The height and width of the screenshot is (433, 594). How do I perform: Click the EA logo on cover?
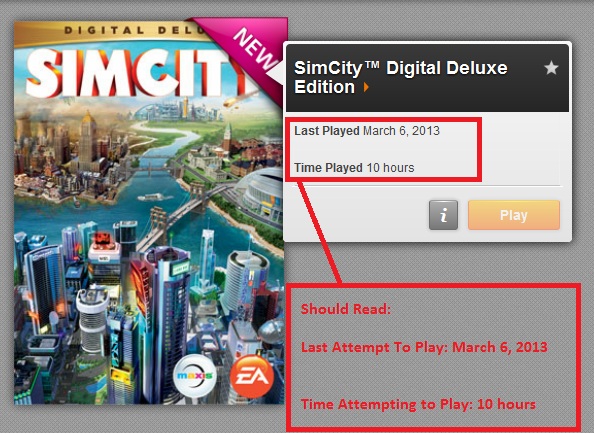252,376
